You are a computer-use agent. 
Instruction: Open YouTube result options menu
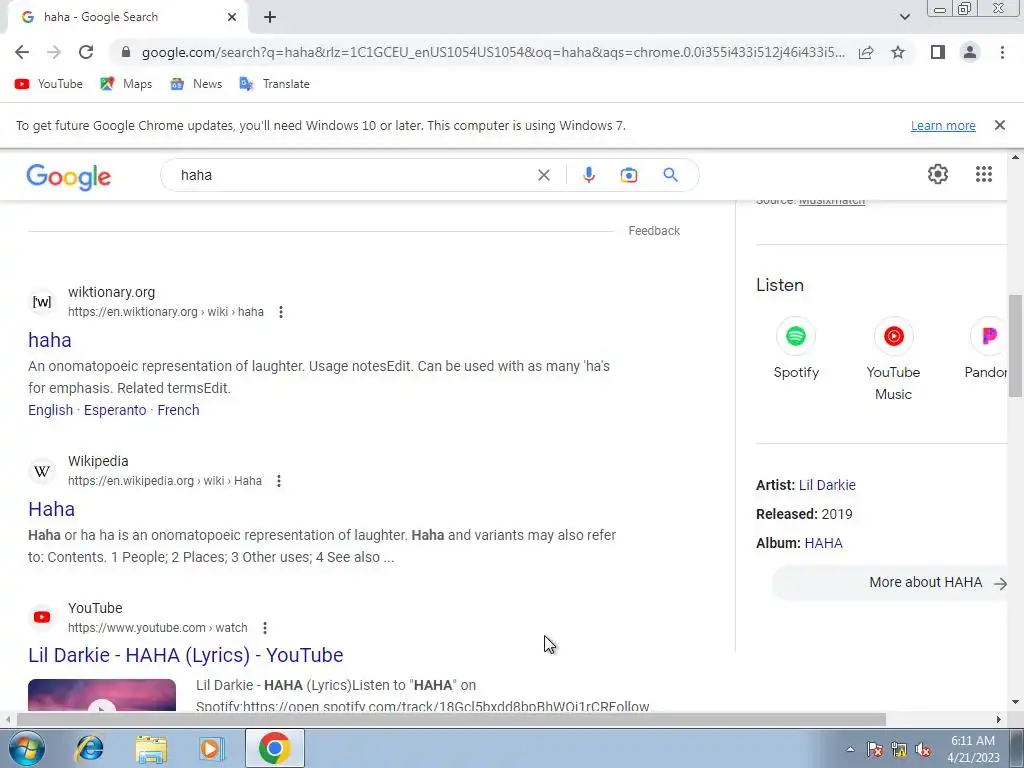[x=264, y=628]
